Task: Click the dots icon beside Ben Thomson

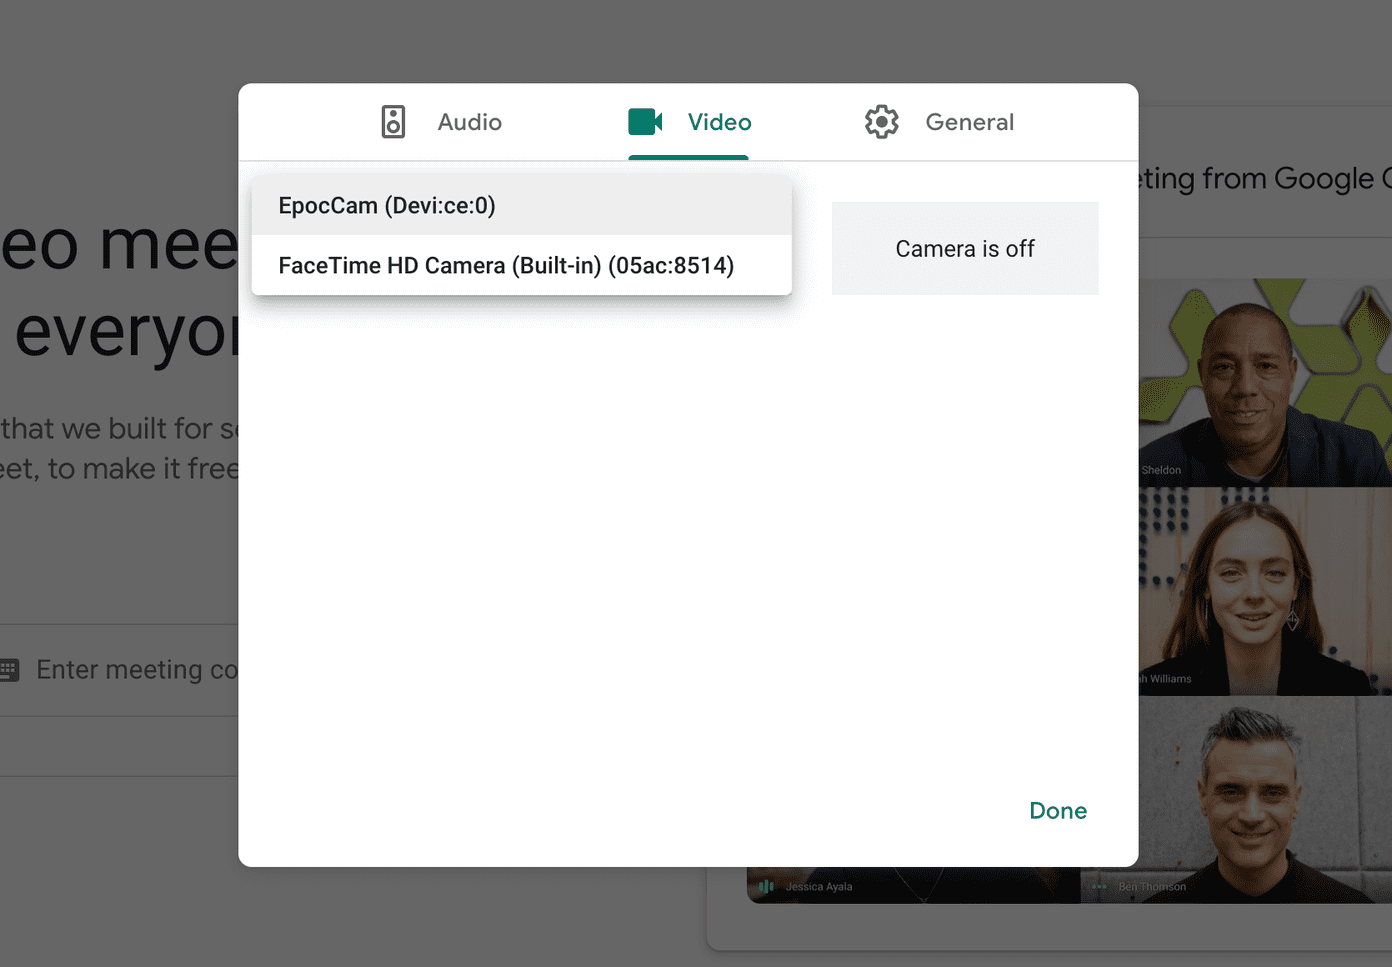Action: (1099, 887)
